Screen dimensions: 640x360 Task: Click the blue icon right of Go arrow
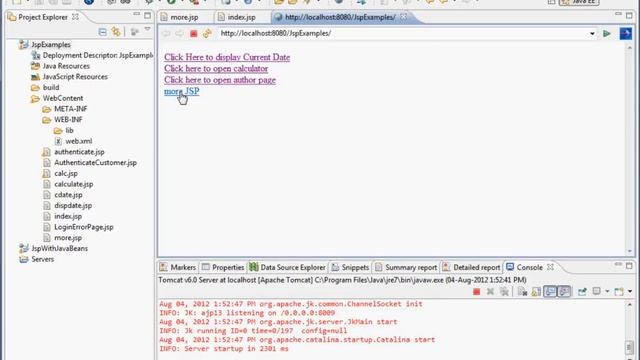coord(625,33)
